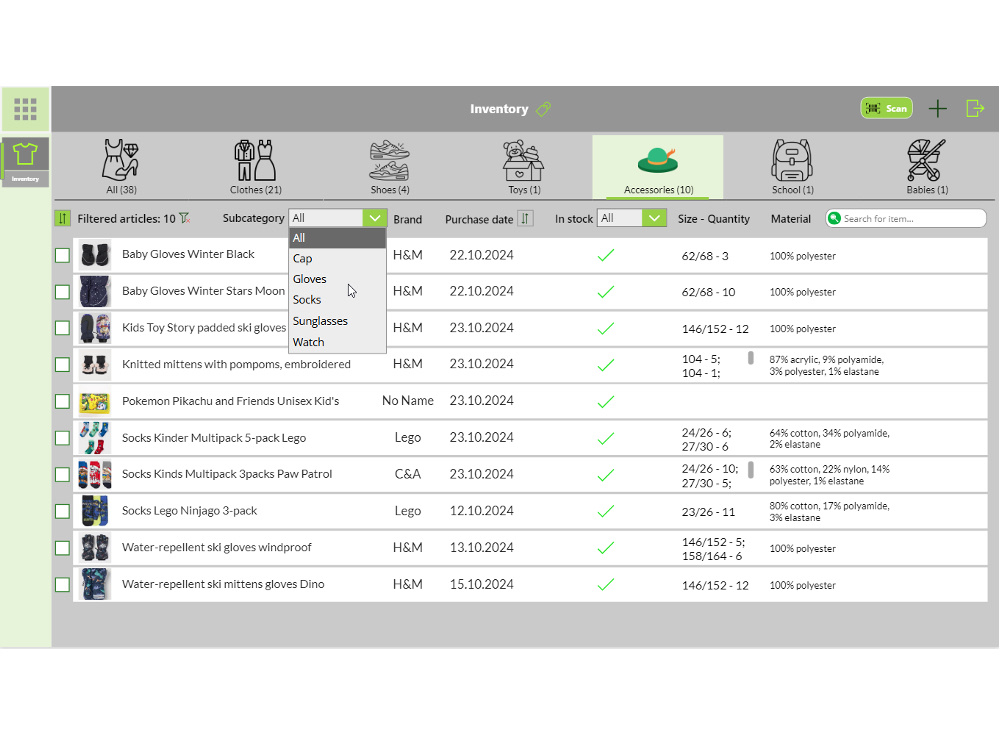Click size scrollbar in Knitted mittens row
Screen dimensions: 1000x750
(751, 358)
